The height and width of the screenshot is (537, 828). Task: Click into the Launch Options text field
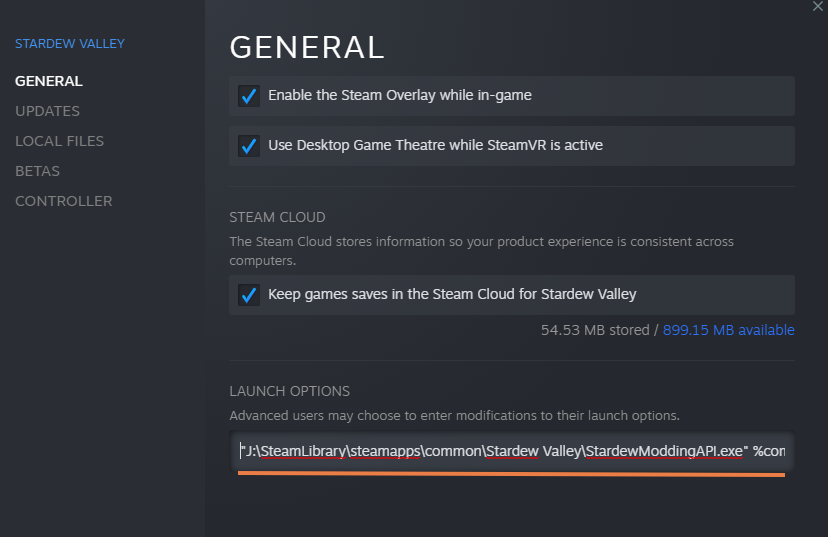(x=512, y=451)
